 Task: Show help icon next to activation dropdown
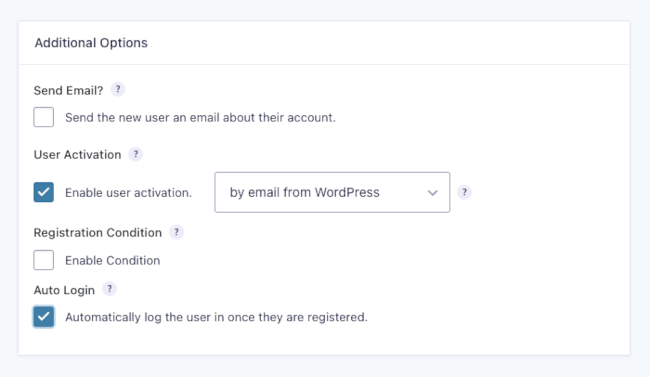464,192
